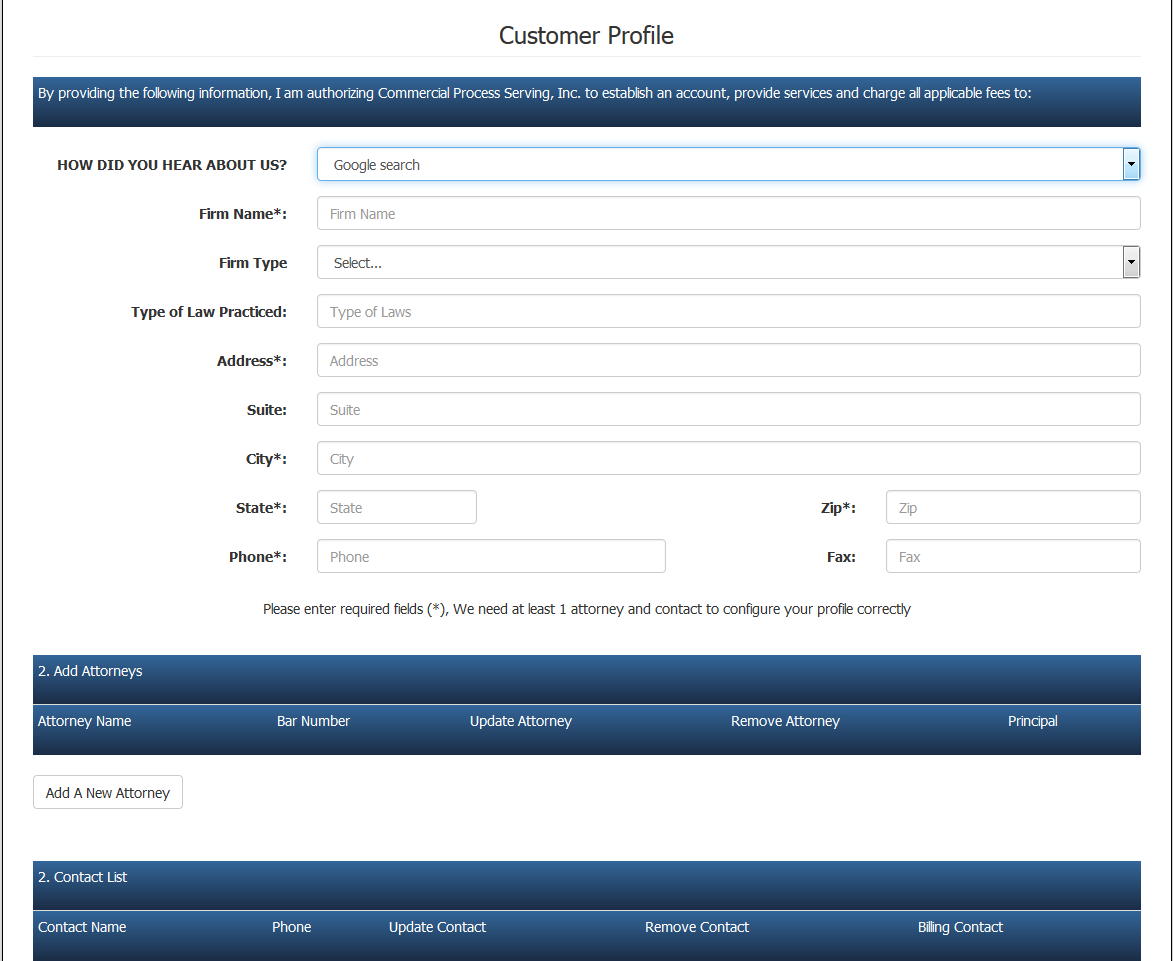The image size is (1173, 961).
Task: Select the Suite text box
Action: click(729, 410)
